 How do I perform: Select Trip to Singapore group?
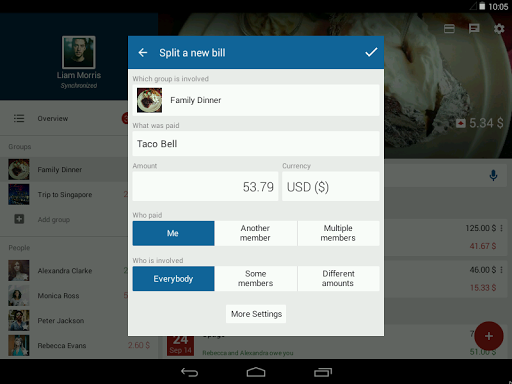pyautogui.click(x=64, y=195)
